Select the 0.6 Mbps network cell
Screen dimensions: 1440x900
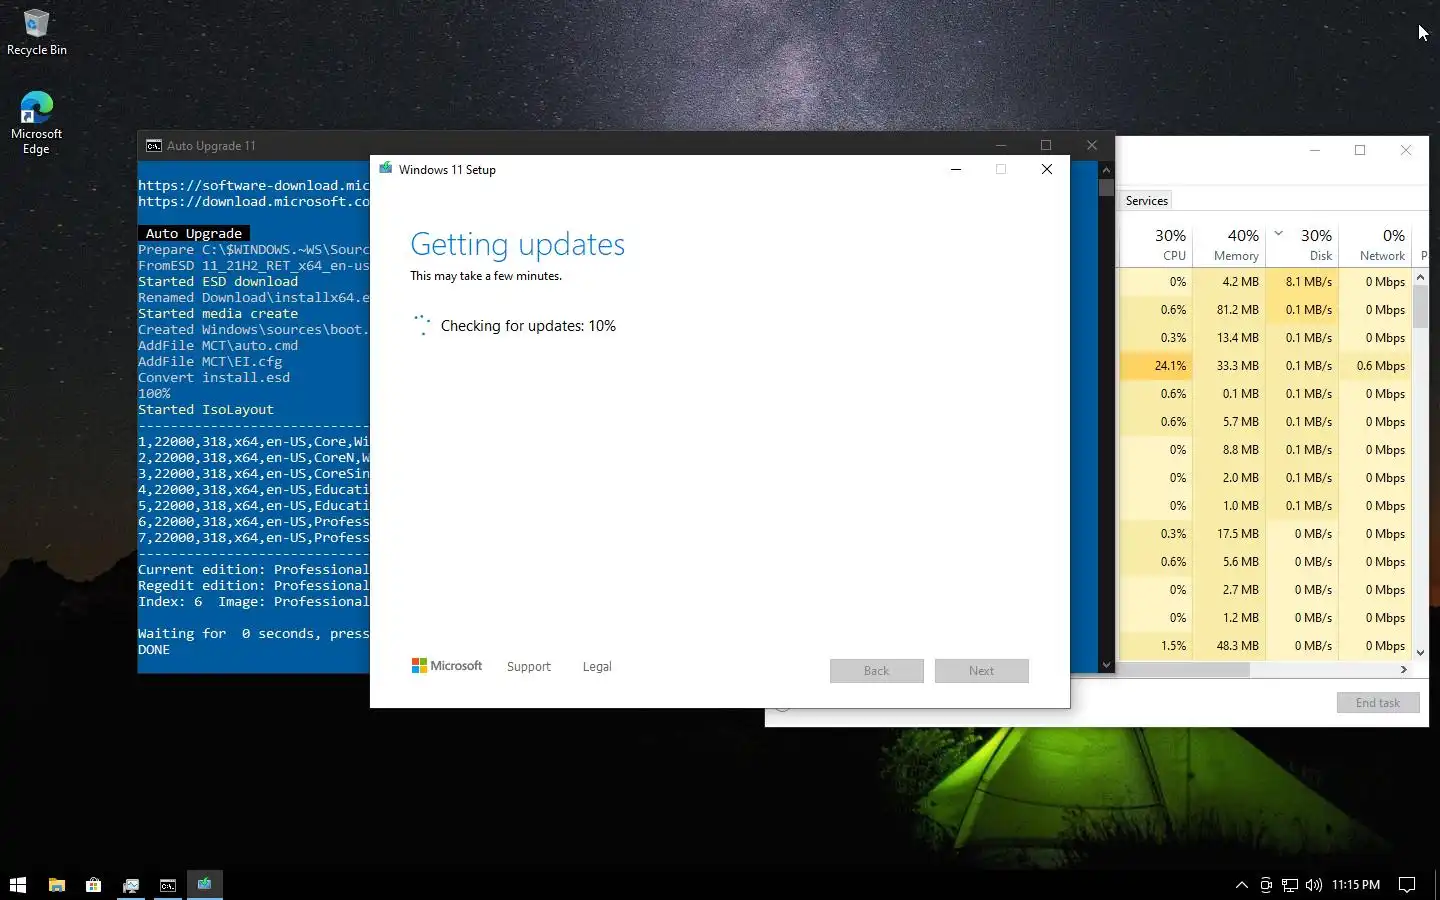click(x=1375, y=366)
